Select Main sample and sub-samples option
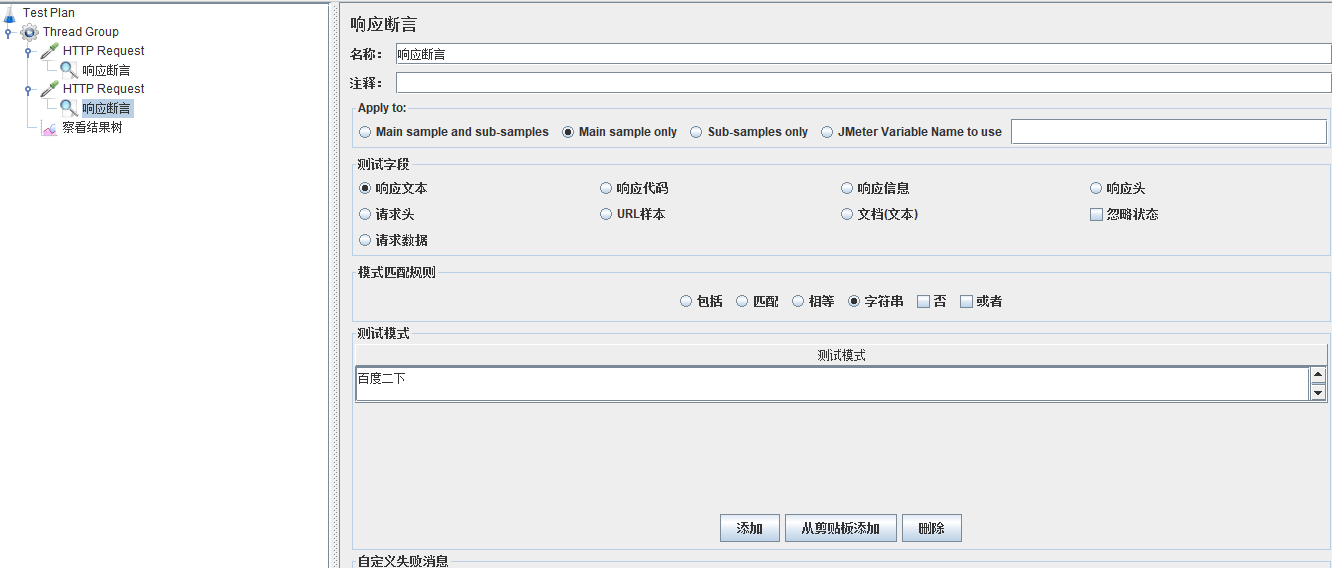This screenshot has width=1332, height=568. click(x=454, y=132)
